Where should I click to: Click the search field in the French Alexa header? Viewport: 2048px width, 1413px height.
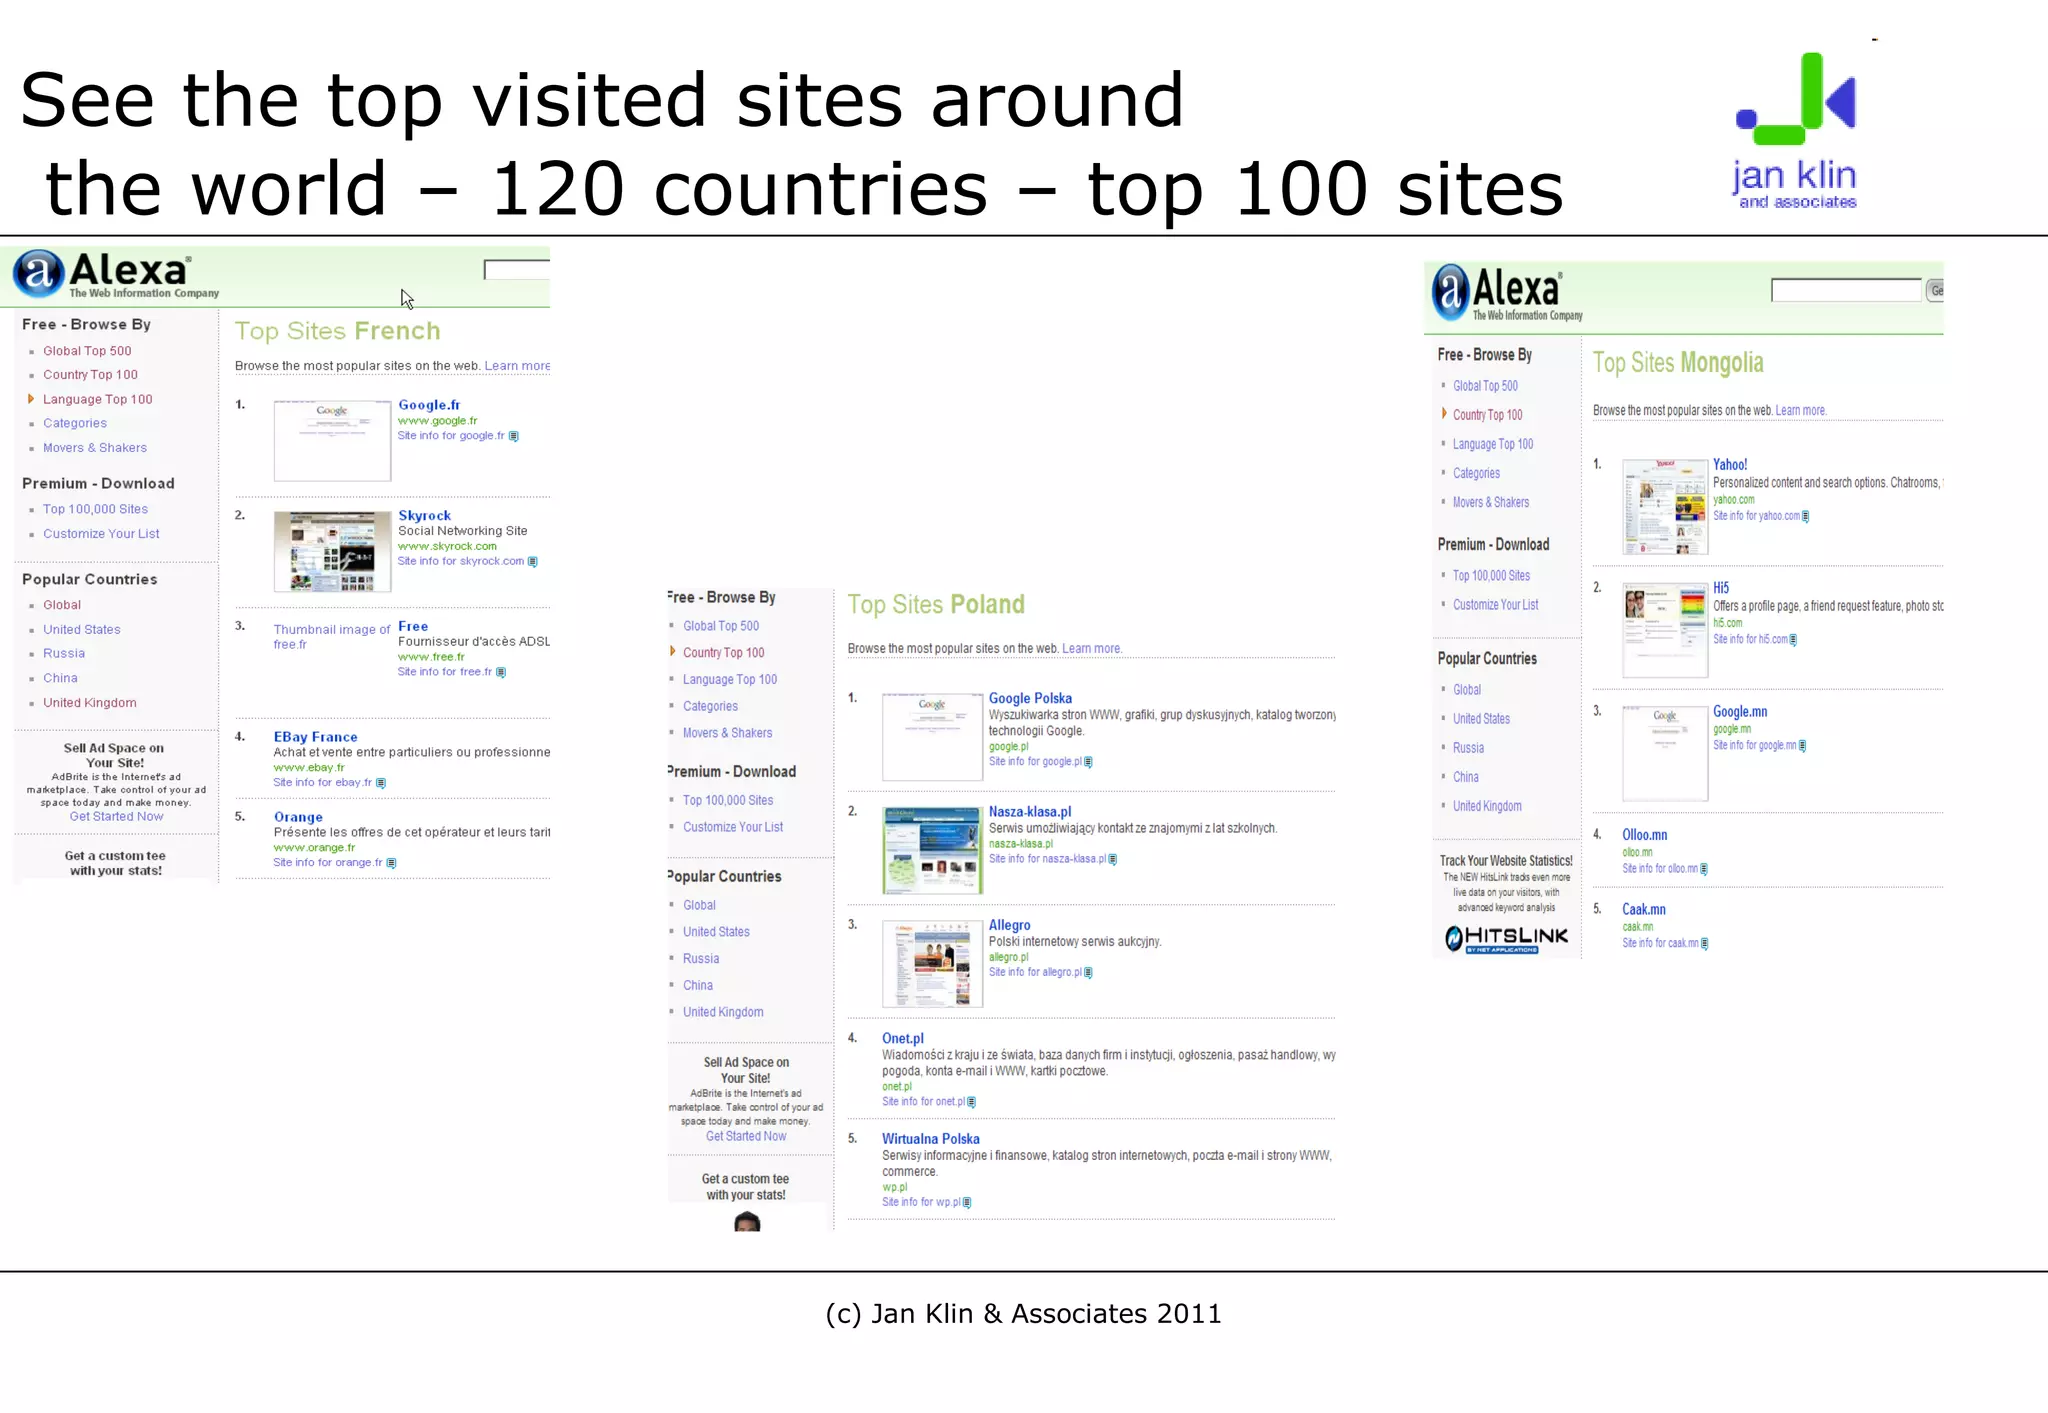coord(517,270)
